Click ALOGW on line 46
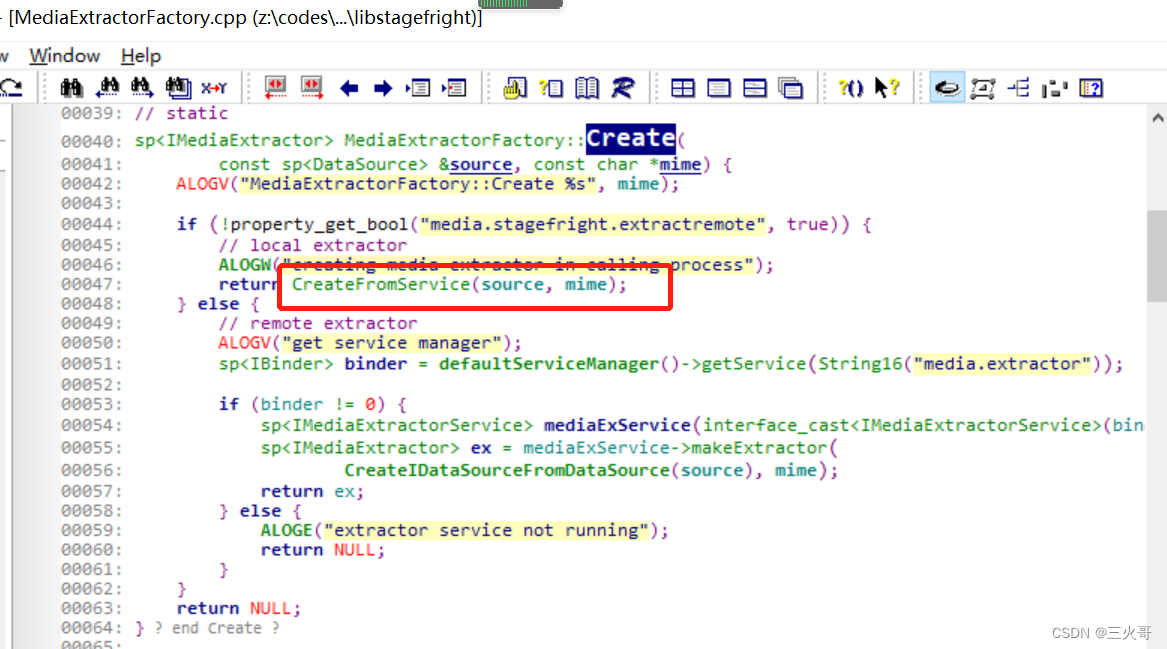This screenshot has width=1167, height=649. (x=245, y=265)
